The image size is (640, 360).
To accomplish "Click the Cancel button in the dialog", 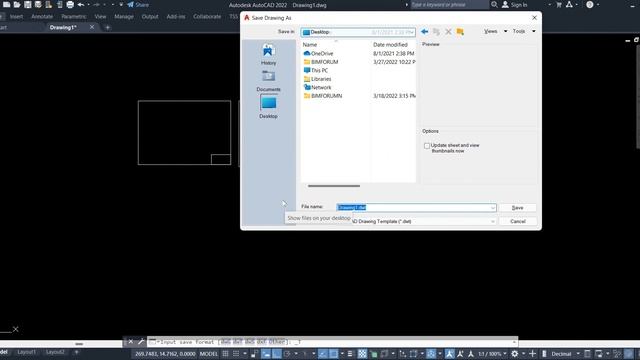I will pos(518,221).
